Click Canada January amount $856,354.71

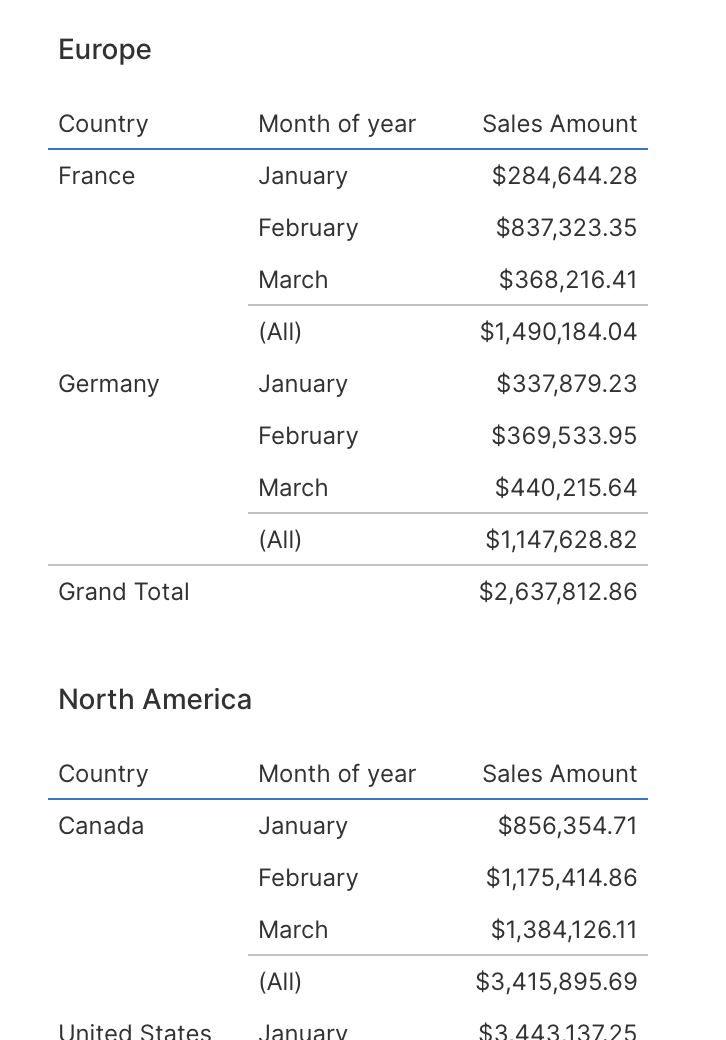coord(568,826)
